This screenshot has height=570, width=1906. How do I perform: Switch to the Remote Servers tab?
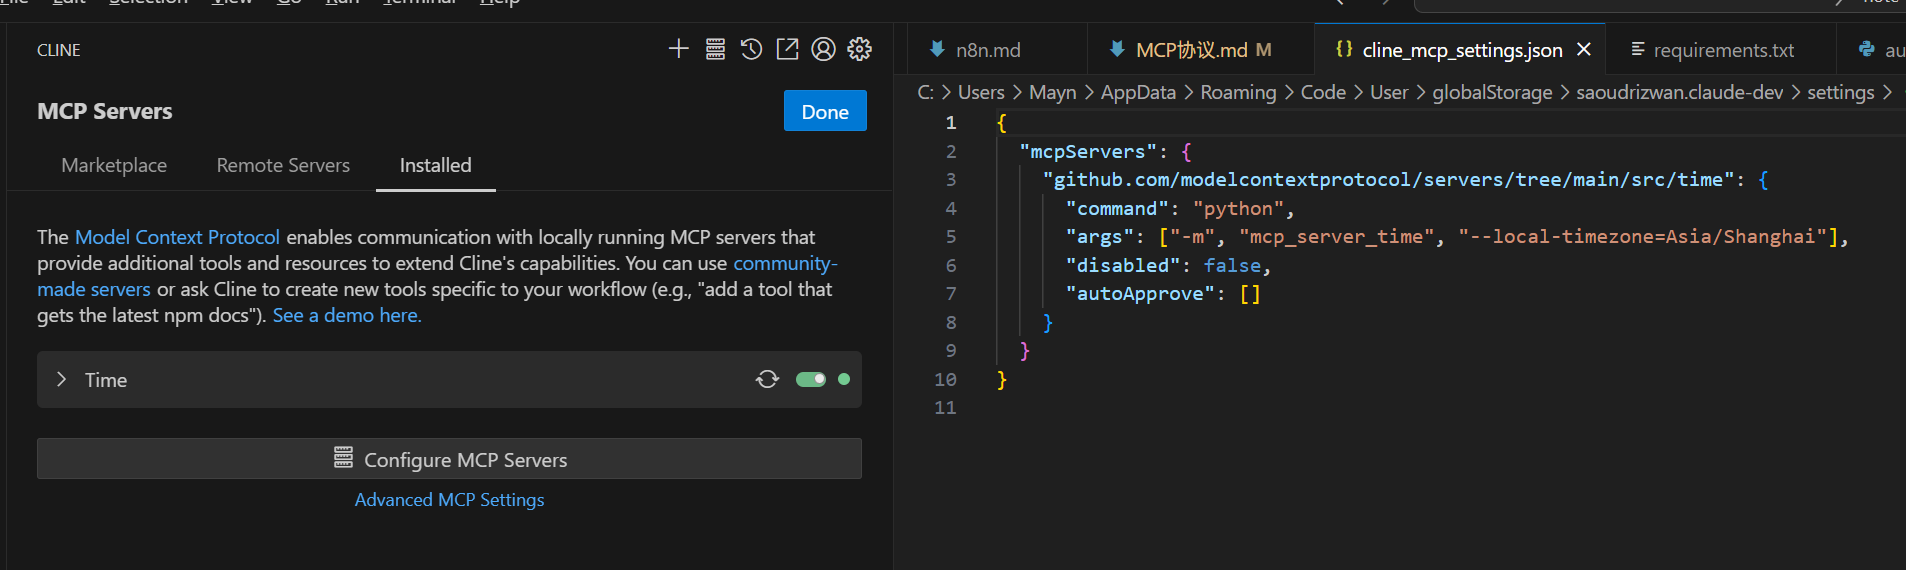click(x=283, y=165)
